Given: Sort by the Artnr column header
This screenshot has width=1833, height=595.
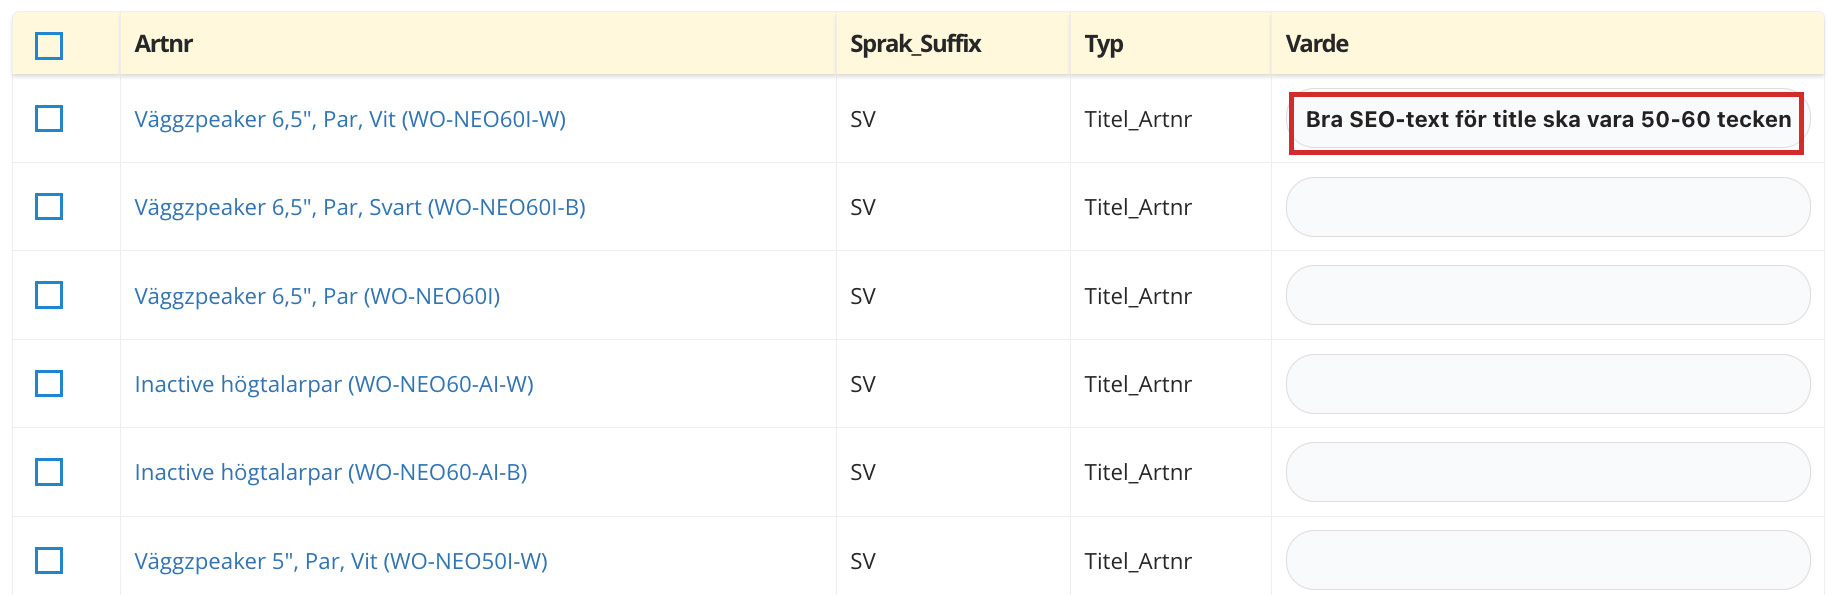Looking at the screenshot, I should pyautogui.click(x=163, y=44).
